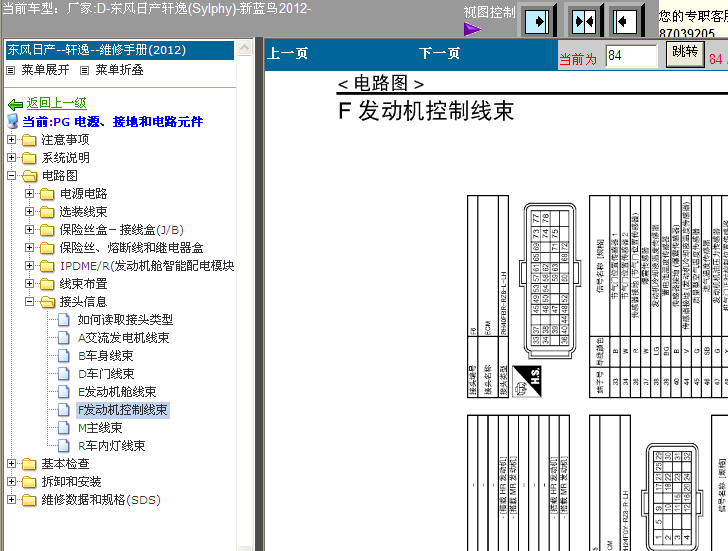Click 菜单展开 to expand all menus
728x551 pixels.
46,70
